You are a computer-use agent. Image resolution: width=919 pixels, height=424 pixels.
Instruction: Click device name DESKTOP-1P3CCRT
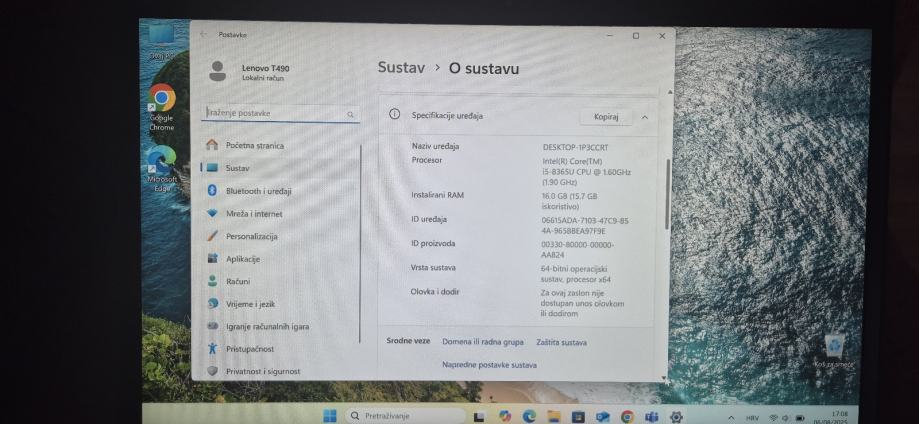(575, 147)
